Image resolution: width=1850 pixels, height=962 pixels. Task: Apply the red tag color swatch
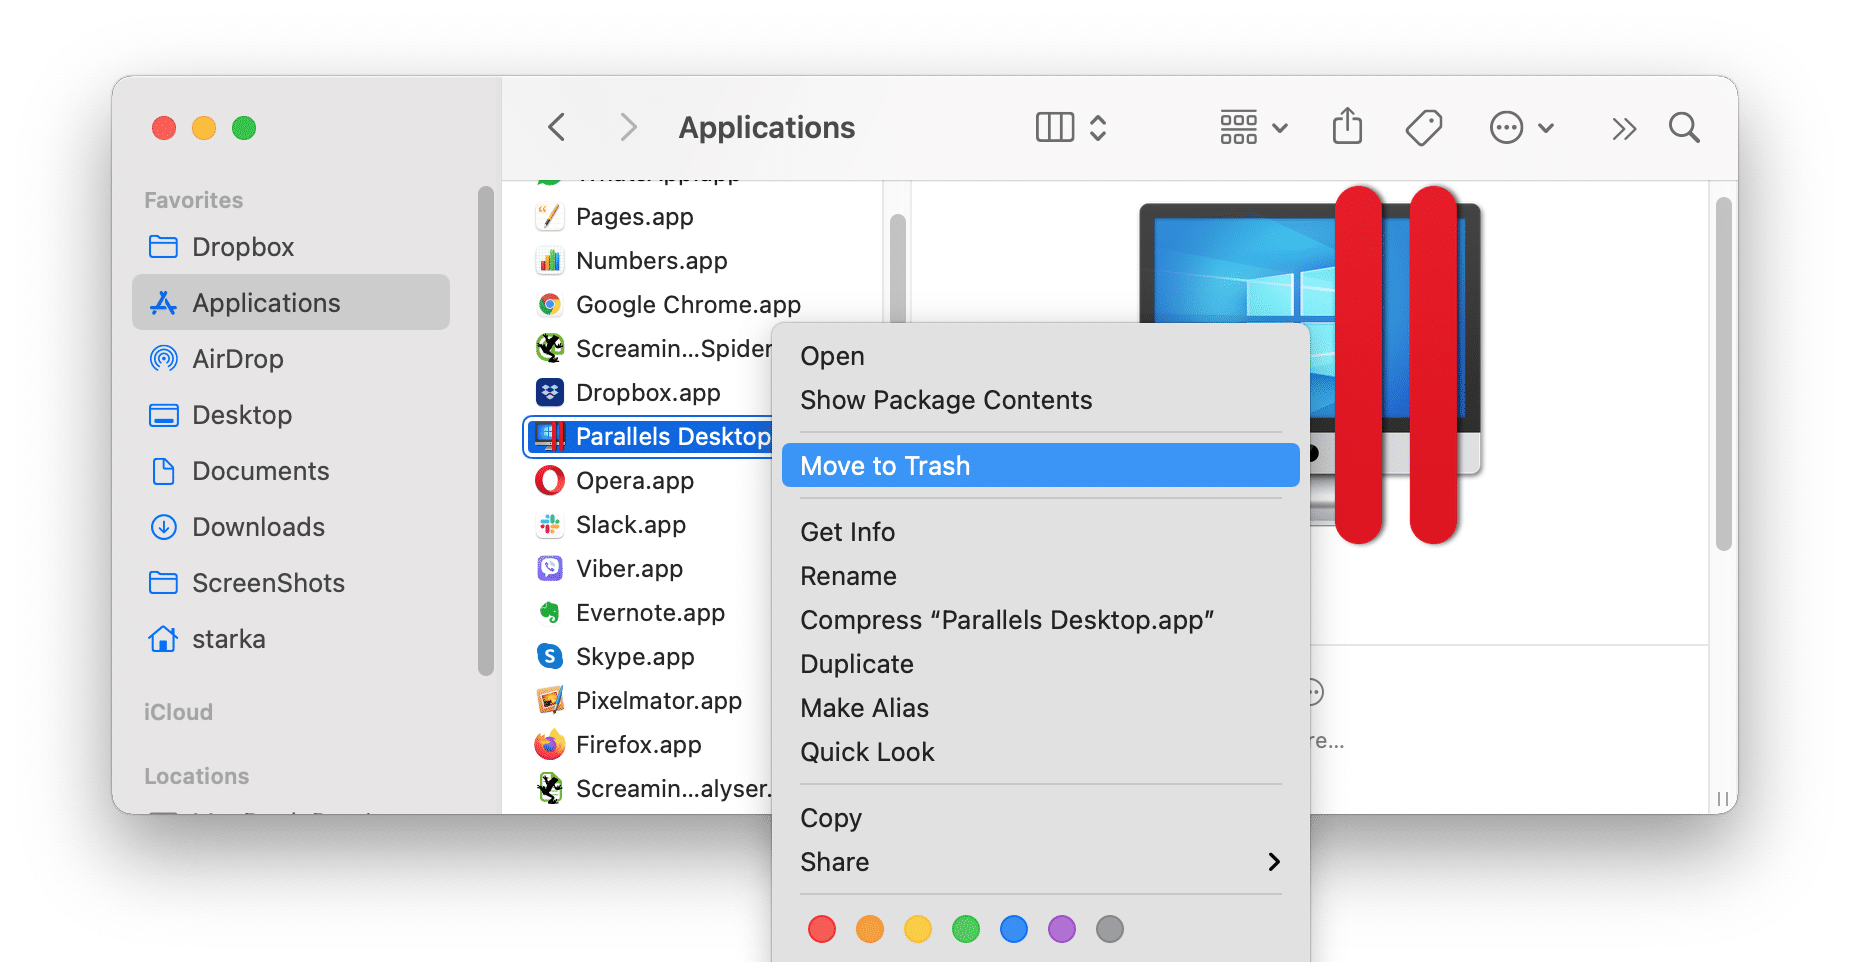click(x=821, y=929)
